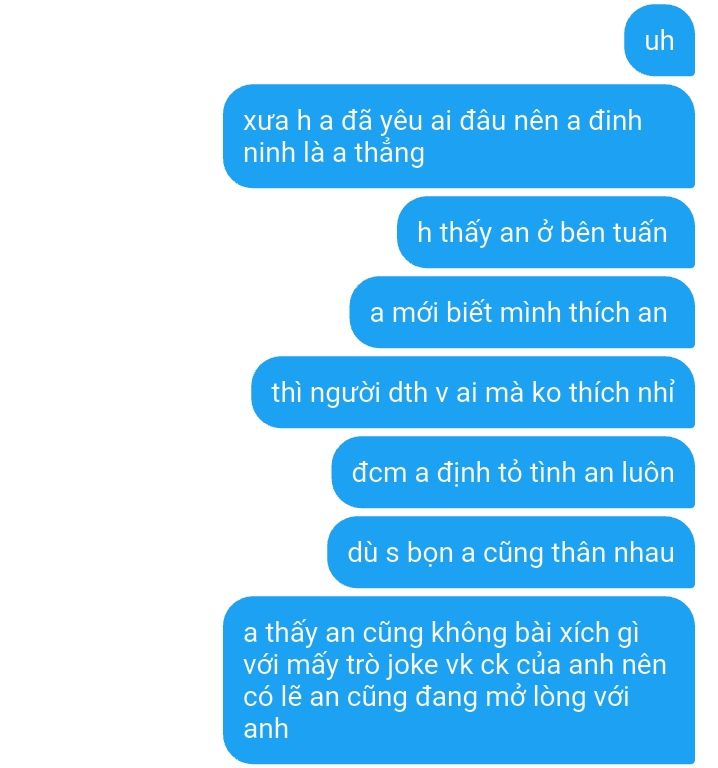Click the word 'nhỉ' ending the fifth bubble

[x=655, y=392]
